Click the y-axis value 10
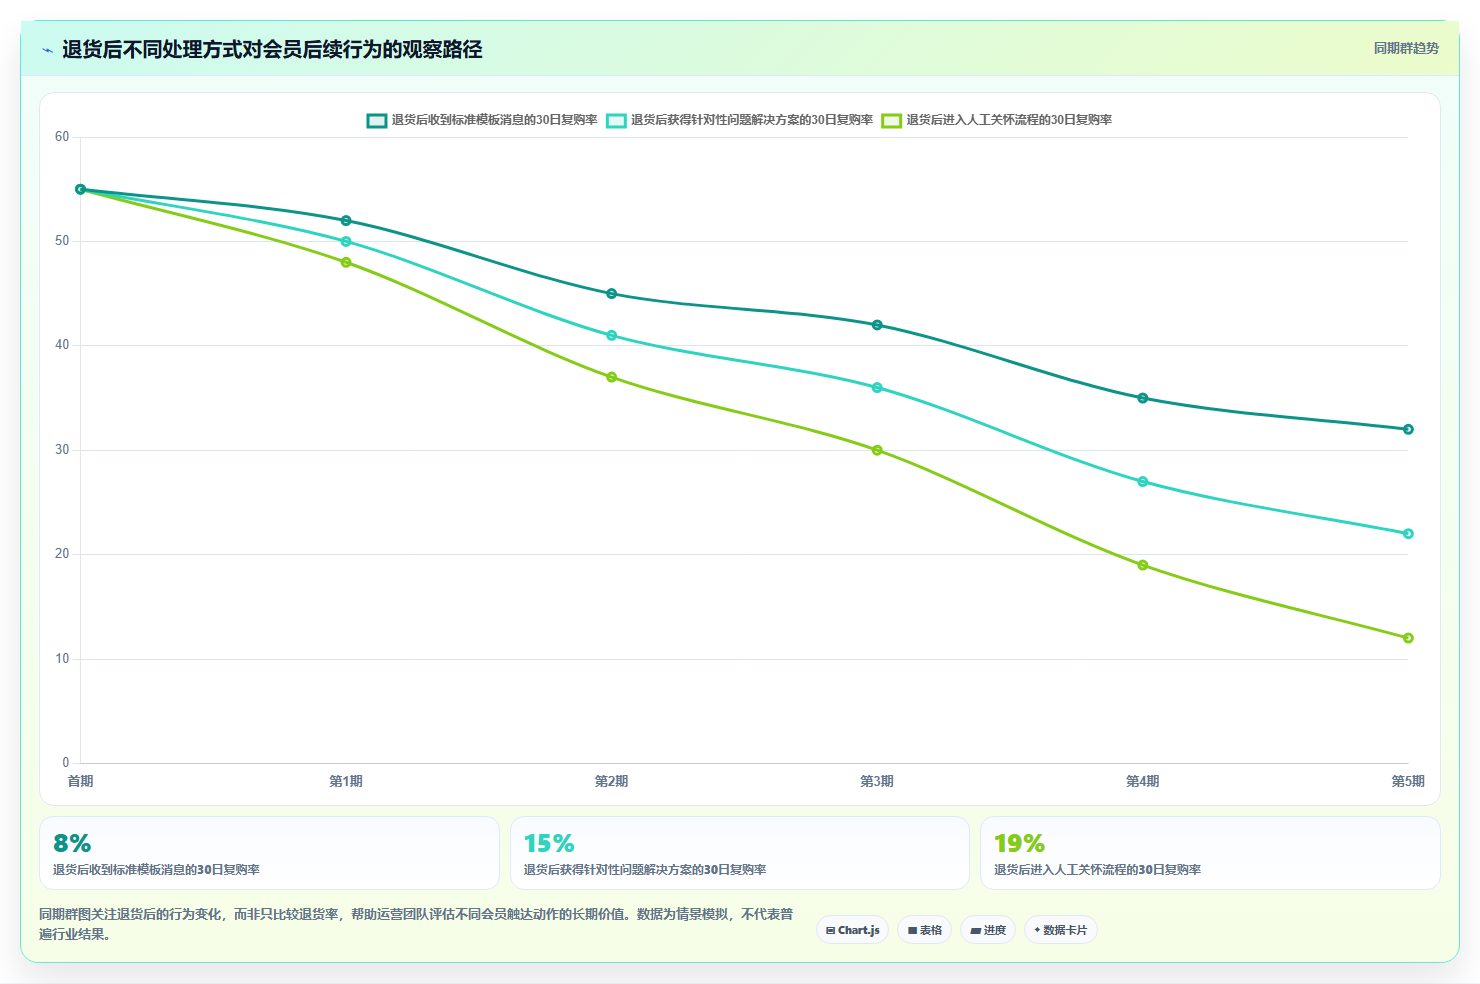This screenshot has width=1480, height=984. [62, 659]
